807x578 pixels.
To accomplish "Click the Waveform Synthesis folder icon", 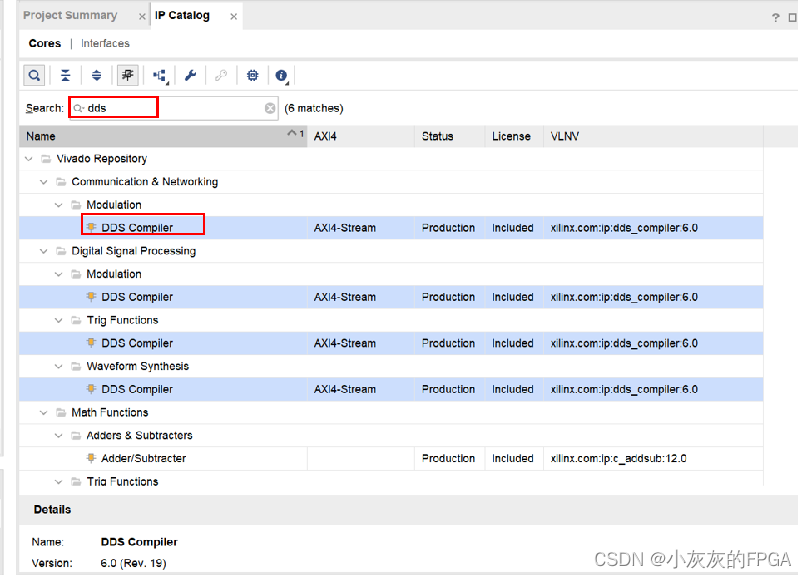I will click(x=76, y=366).
